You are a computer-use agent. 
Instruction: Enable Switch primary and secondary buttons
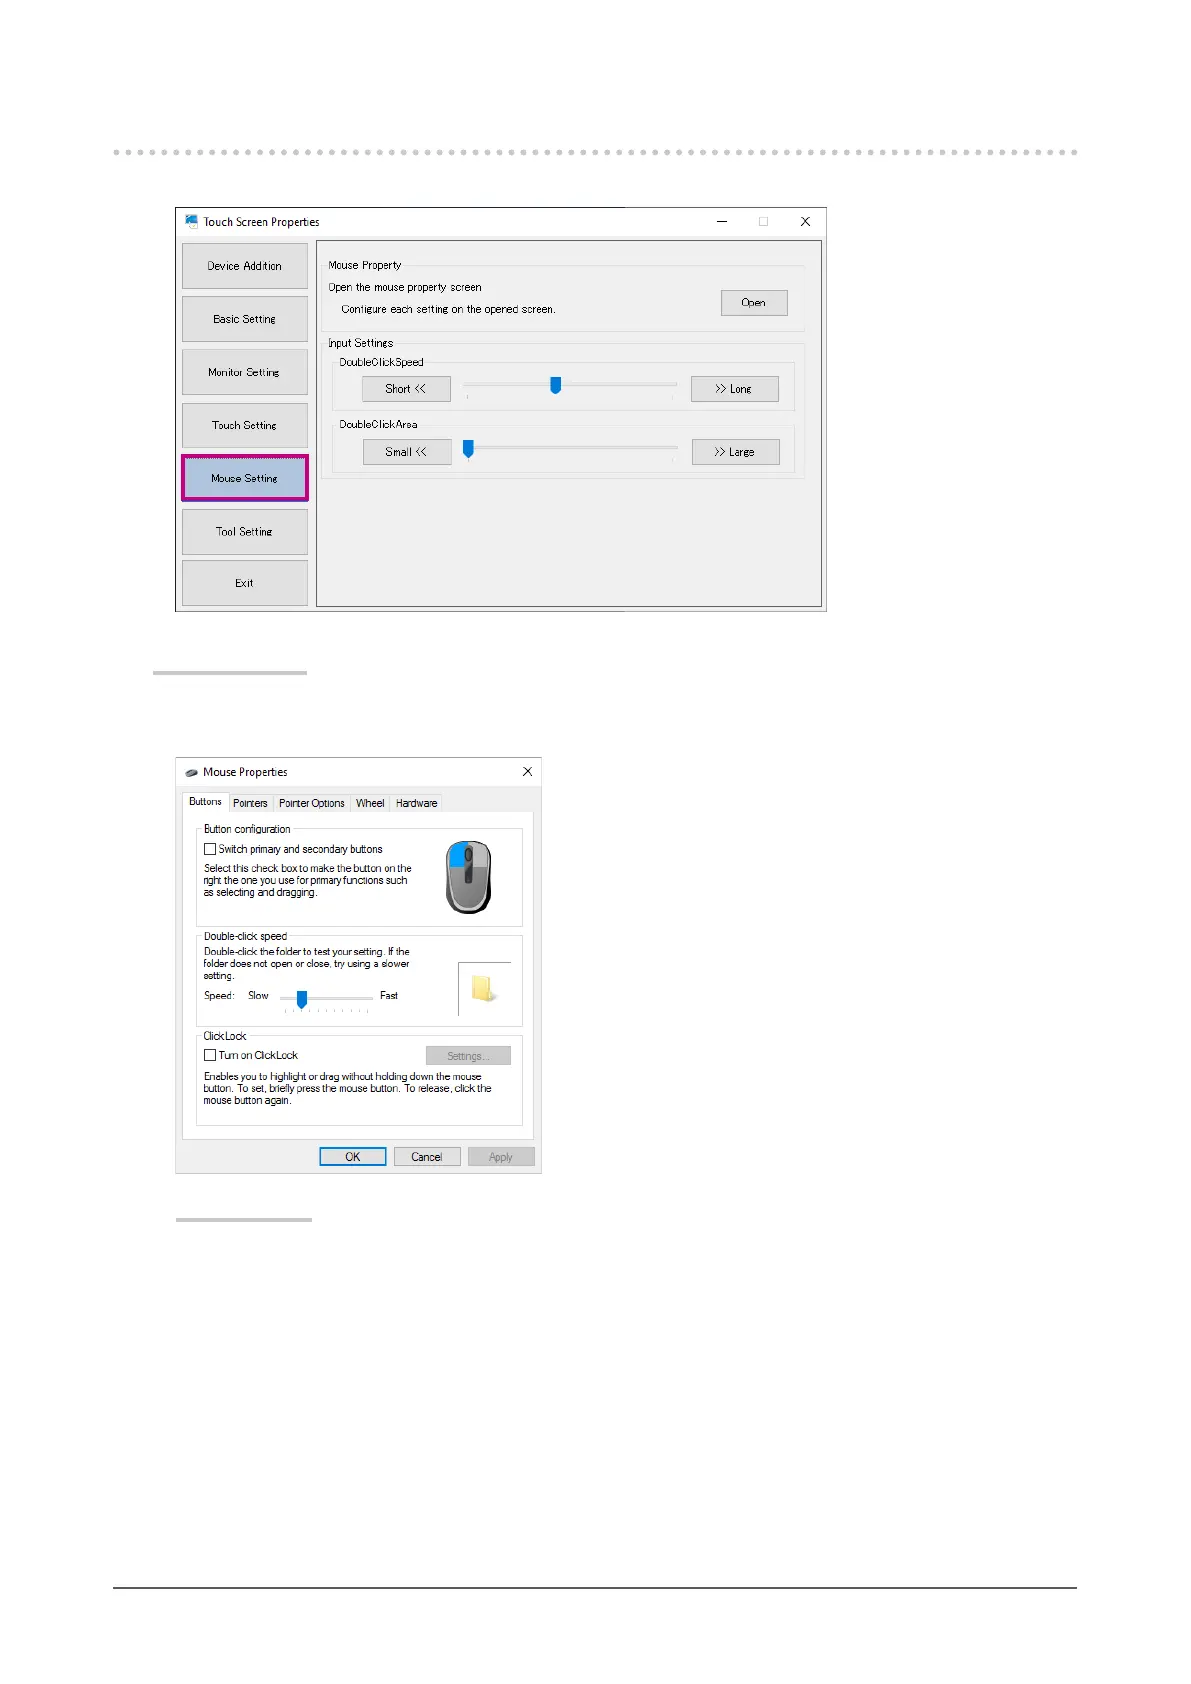(x=210, y=849)
